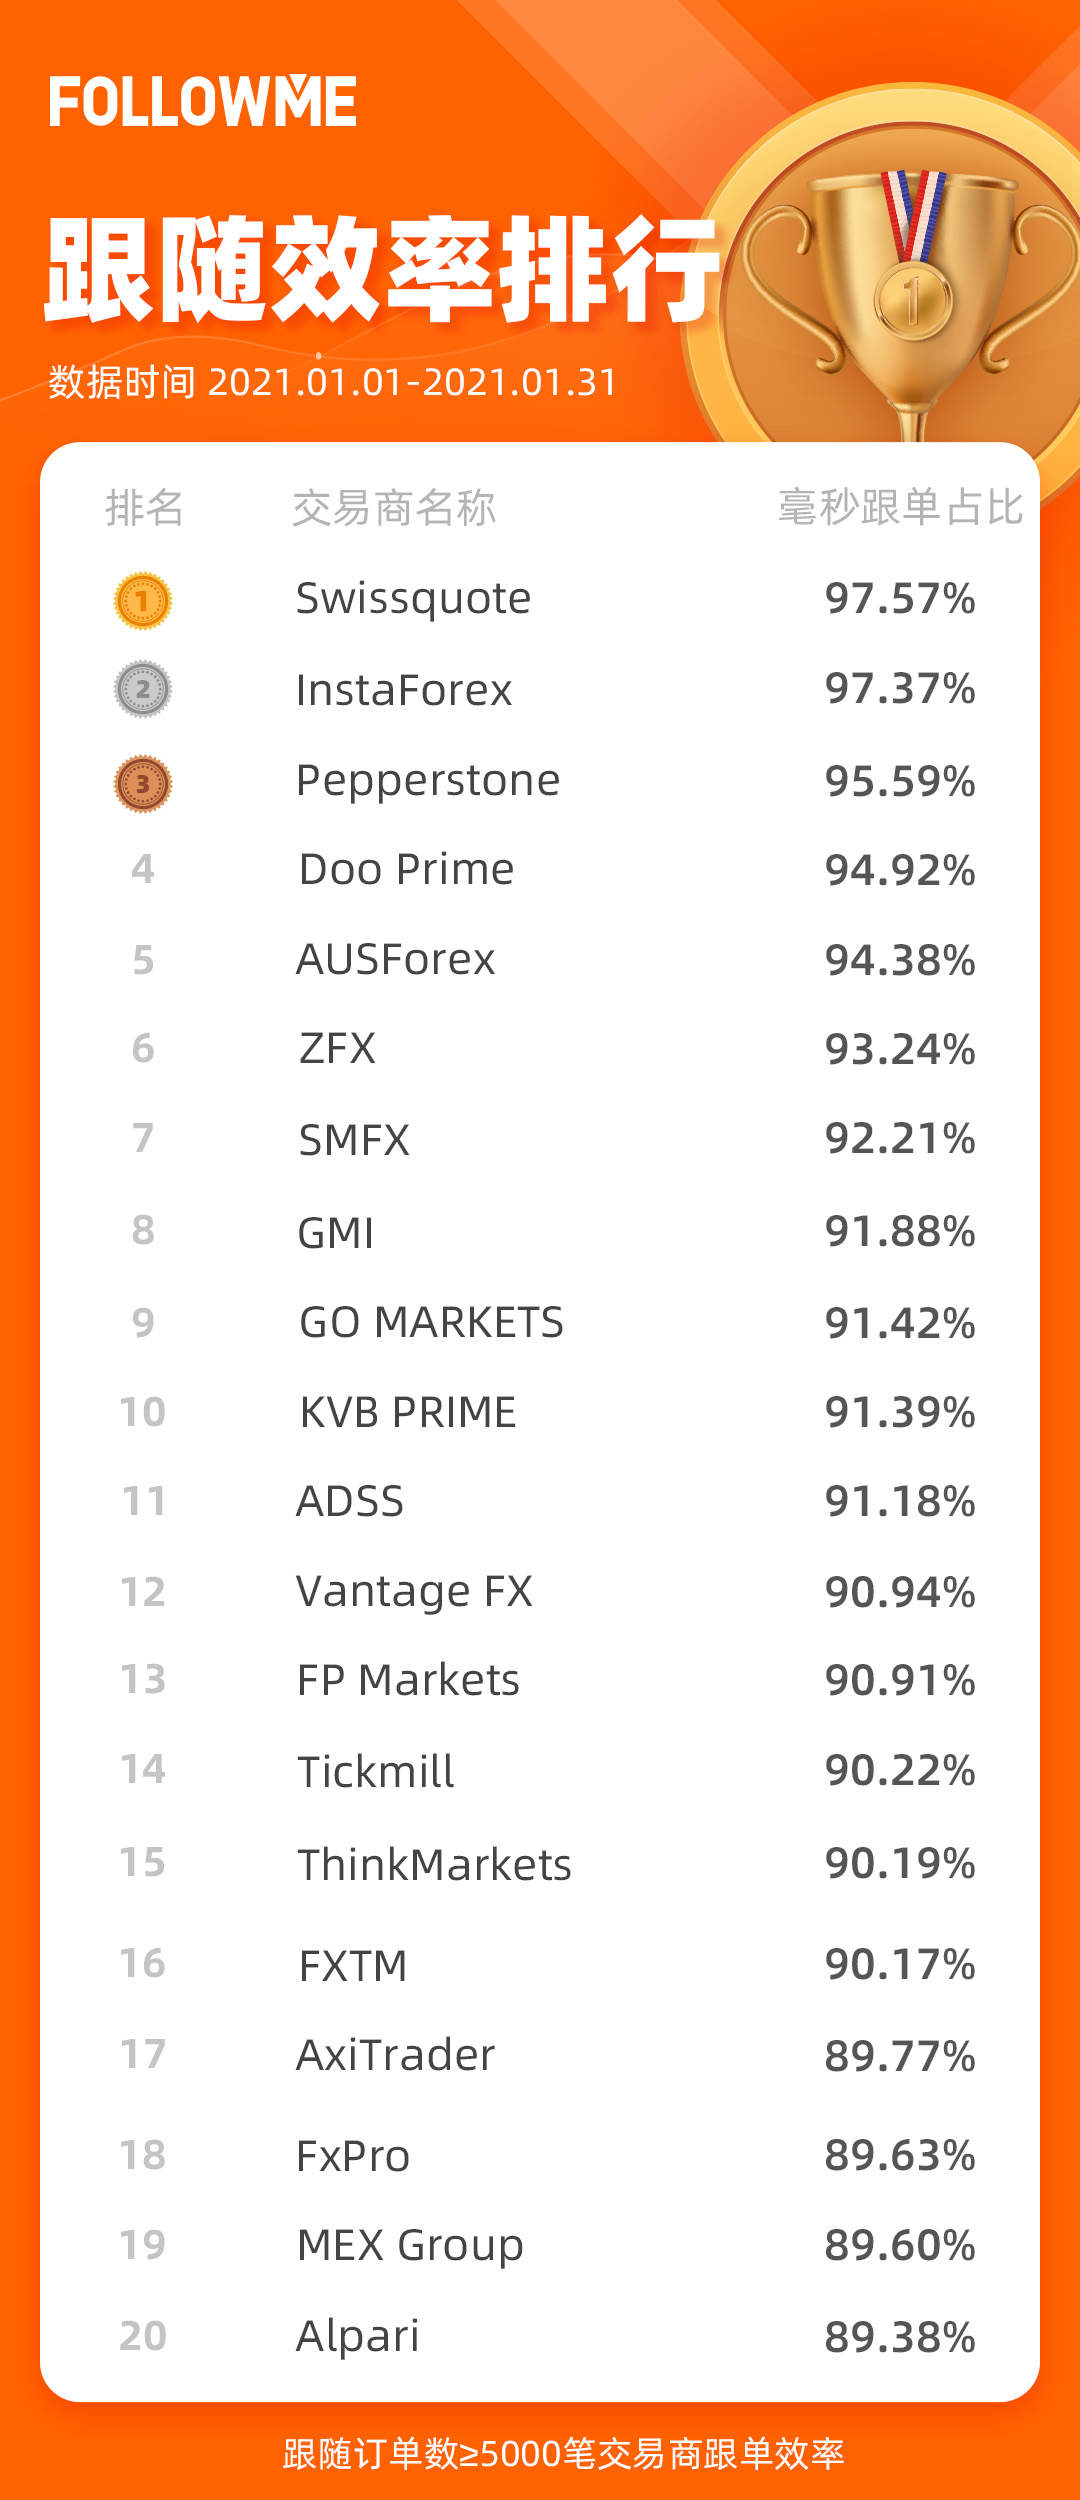The width and height of the screenshot is (1080, 2500).
Task: Click the ThinkMarkets broker name
Action: pyautogui.click(x=434, y=1865)
